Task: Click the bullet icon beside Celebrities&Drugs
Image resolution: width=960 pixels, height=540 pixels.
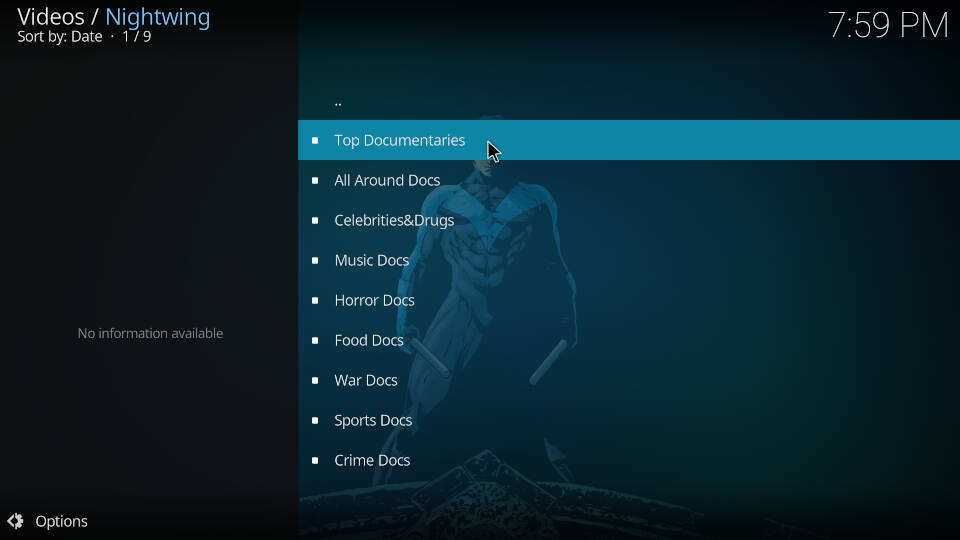Action: [x=315, y=220]
